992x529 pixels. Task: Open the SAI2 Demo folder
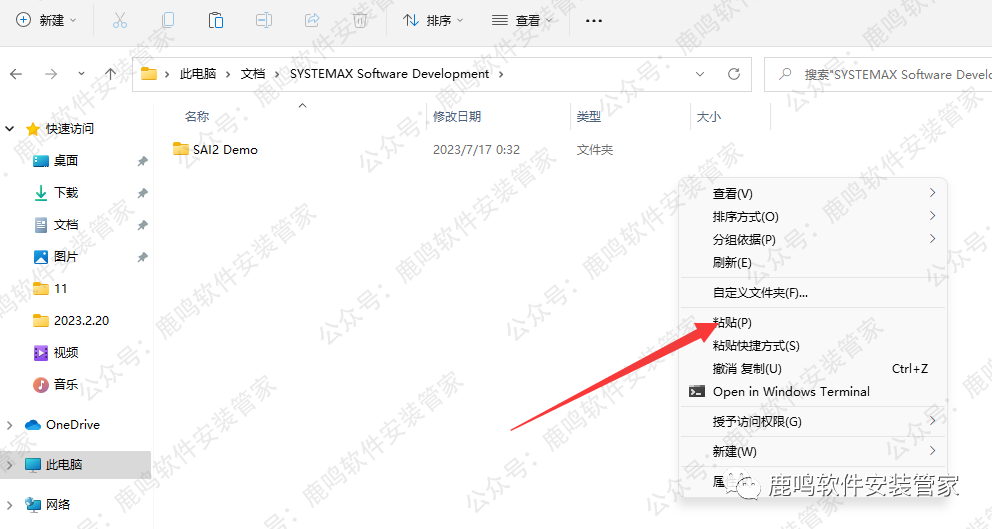(x=225, y=150)
